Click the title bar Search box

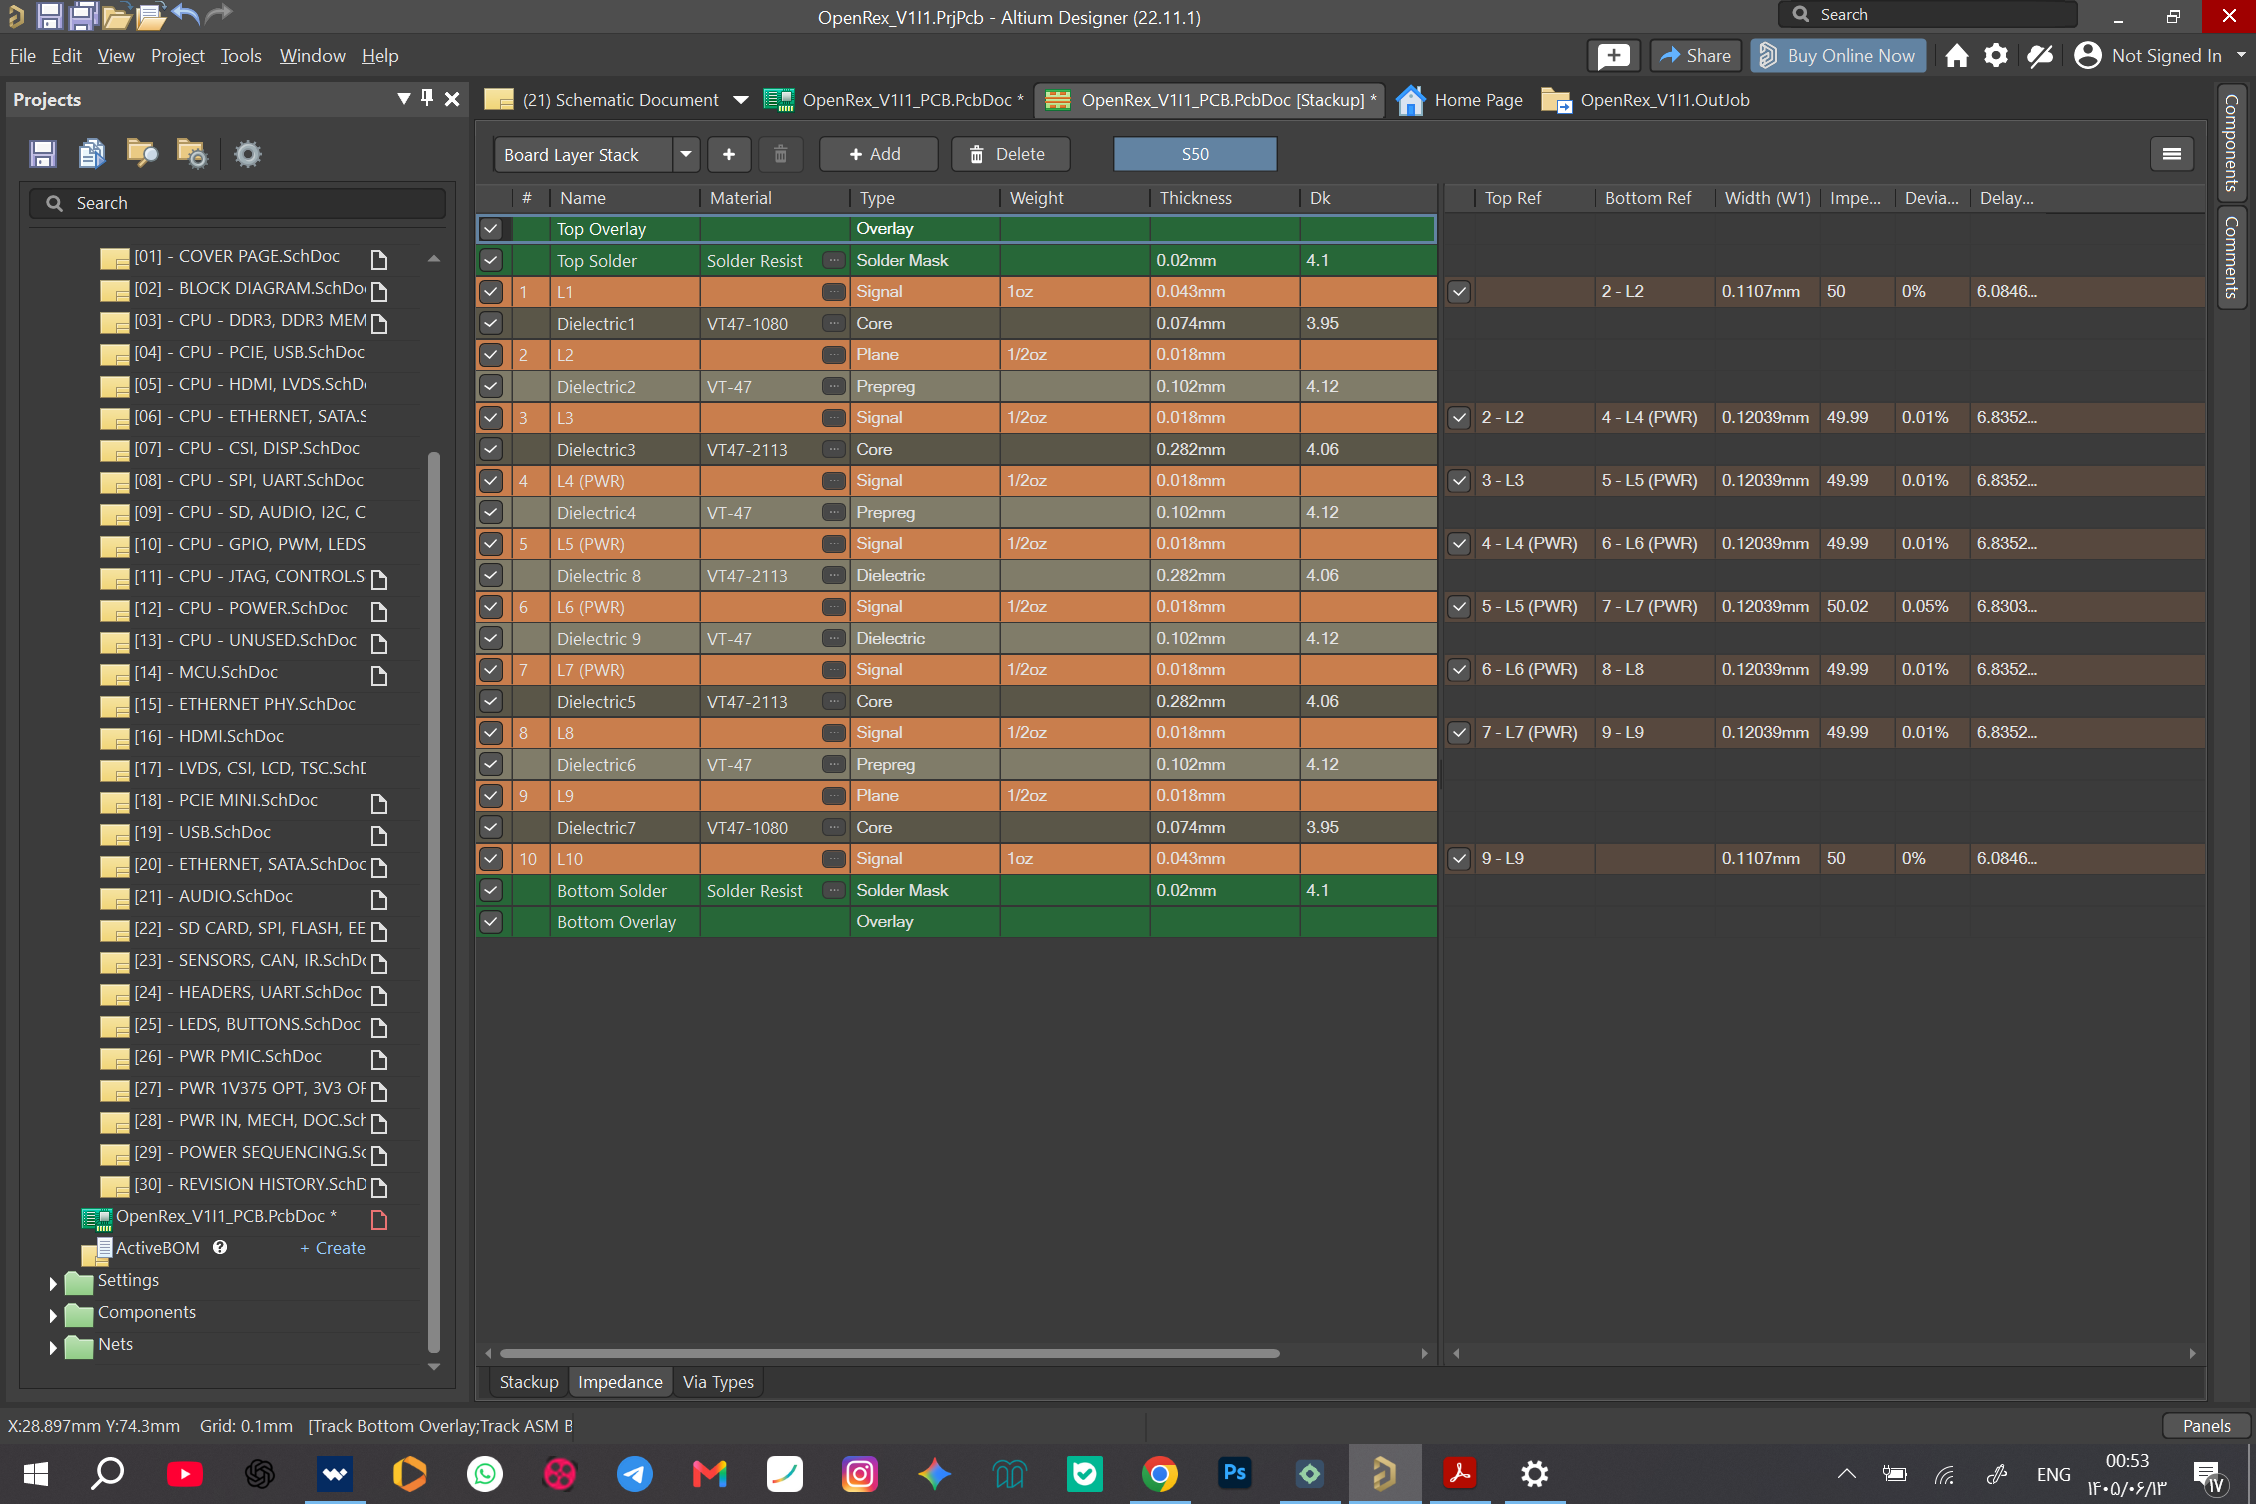(x=1928, y=14)
